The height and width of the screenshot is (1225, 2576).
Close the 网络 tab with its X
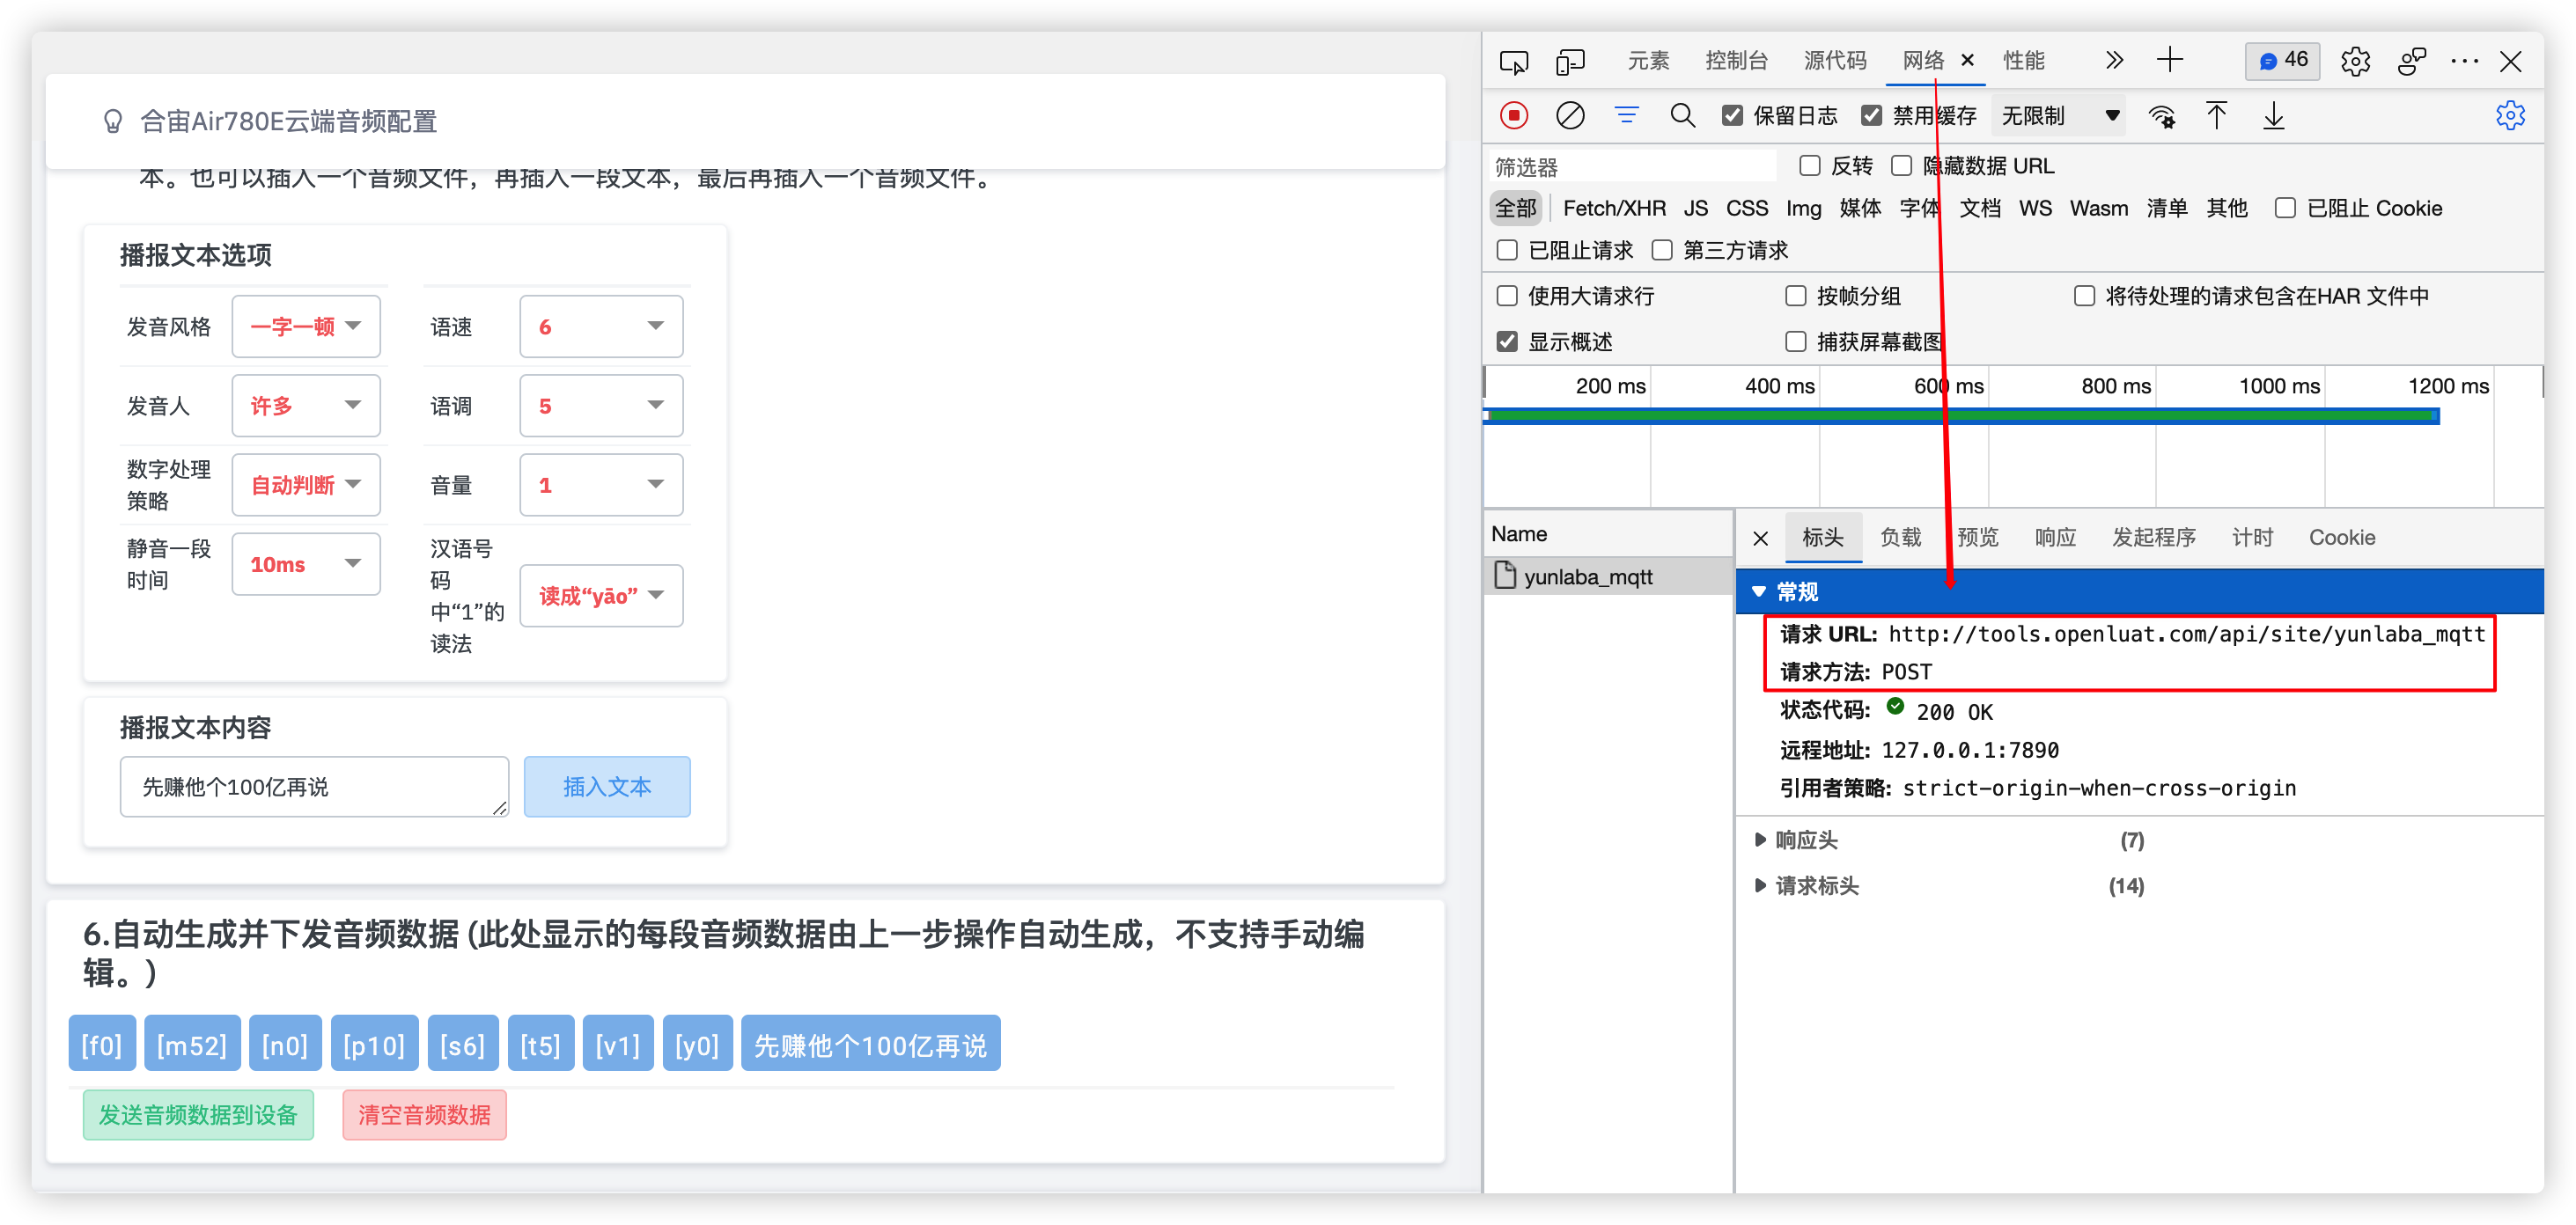tap(1967, 60)
